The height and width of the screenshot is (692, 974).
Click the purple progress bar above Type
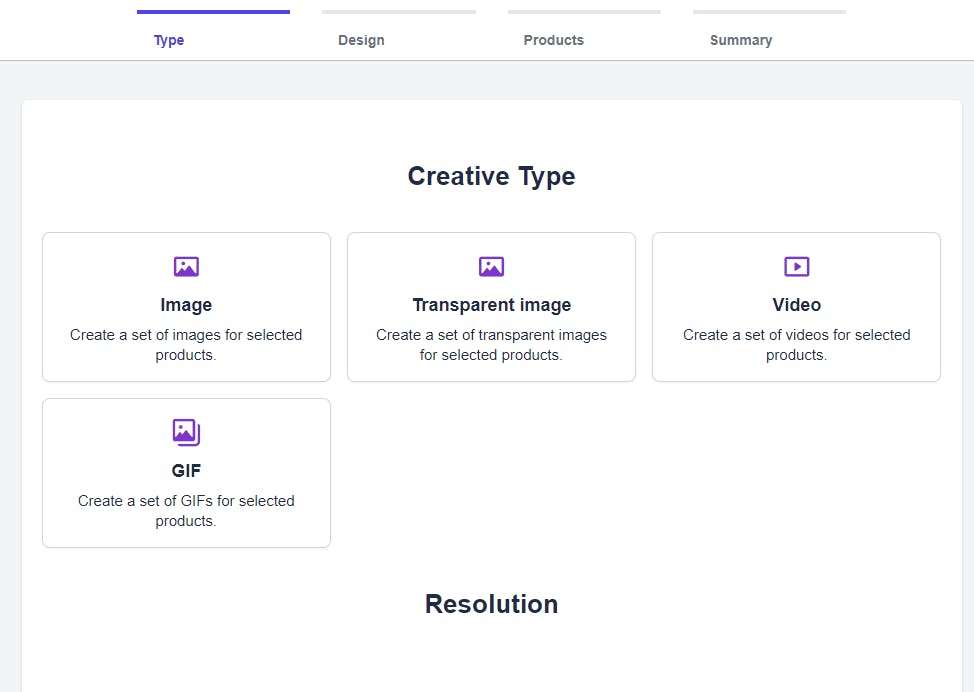(x=213, y=12)
